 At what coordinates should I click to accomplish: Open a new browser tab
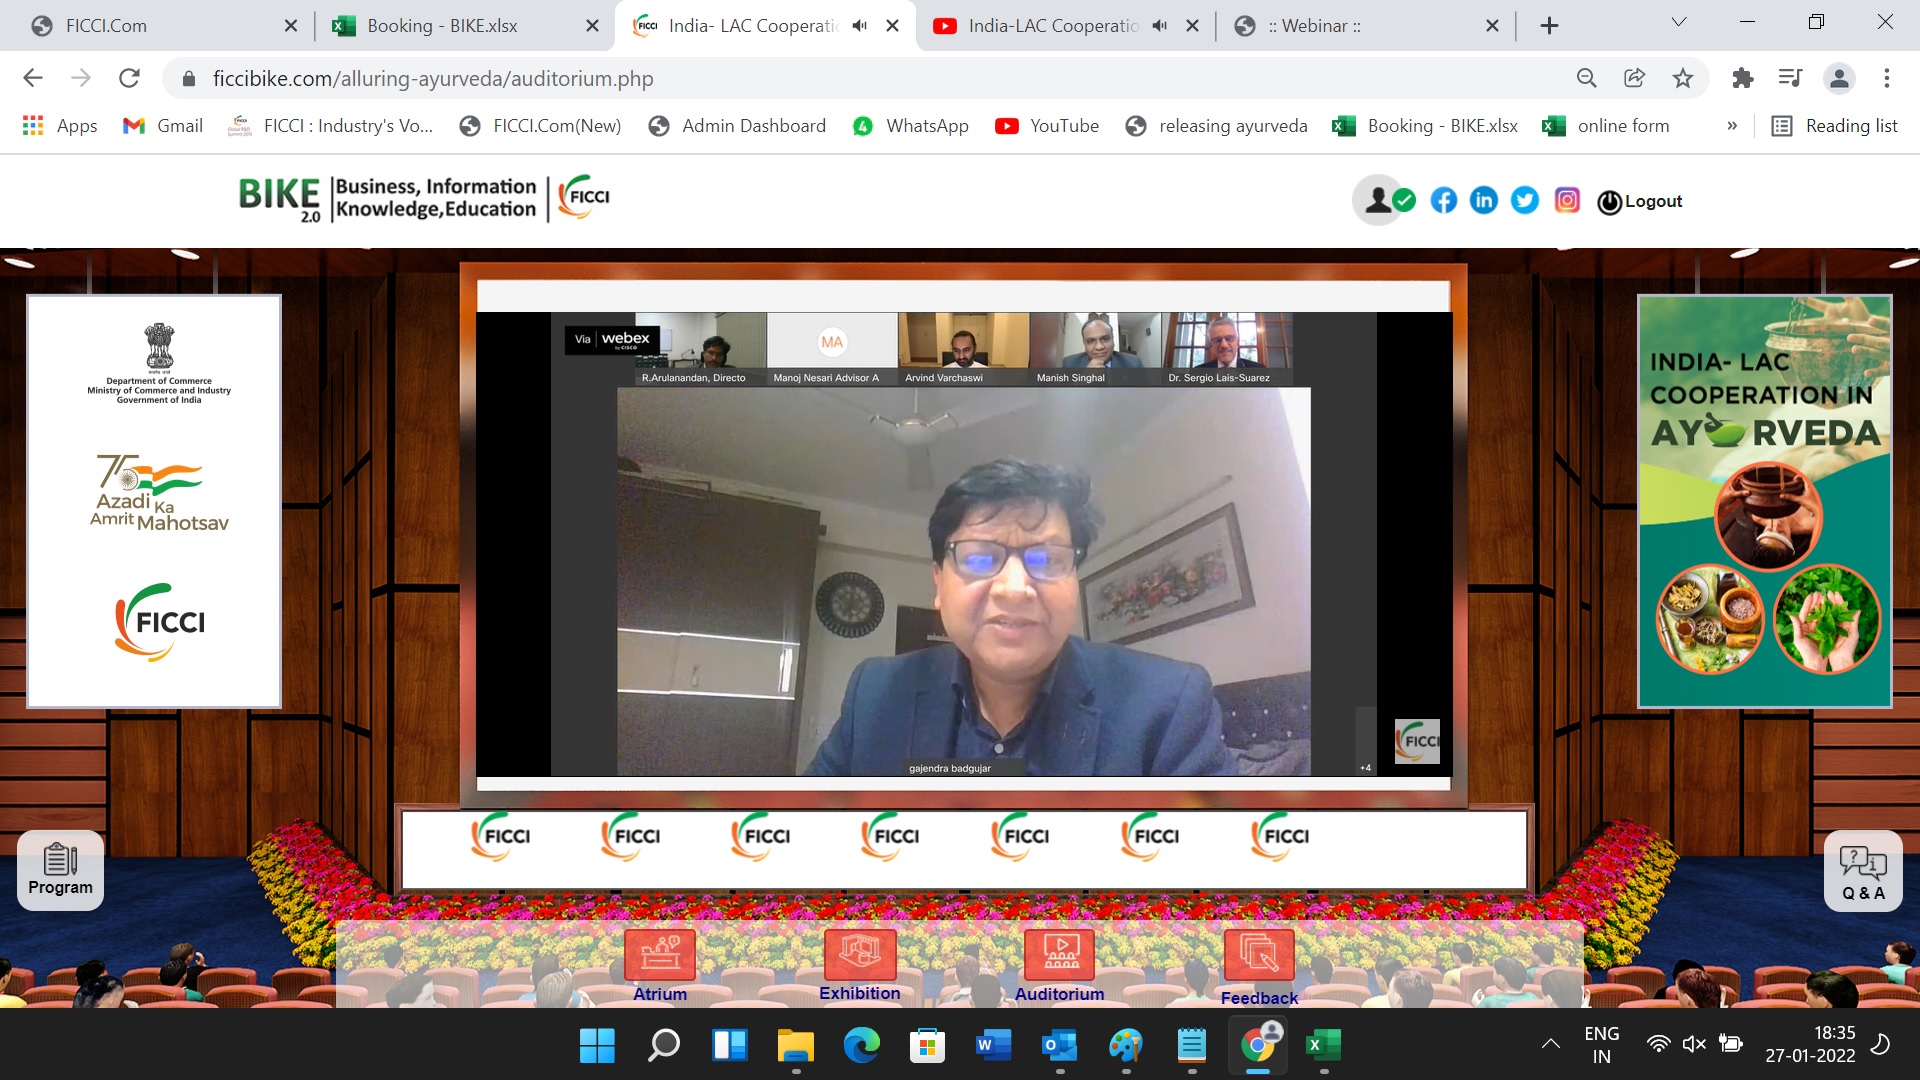[x=1549, y=26]
